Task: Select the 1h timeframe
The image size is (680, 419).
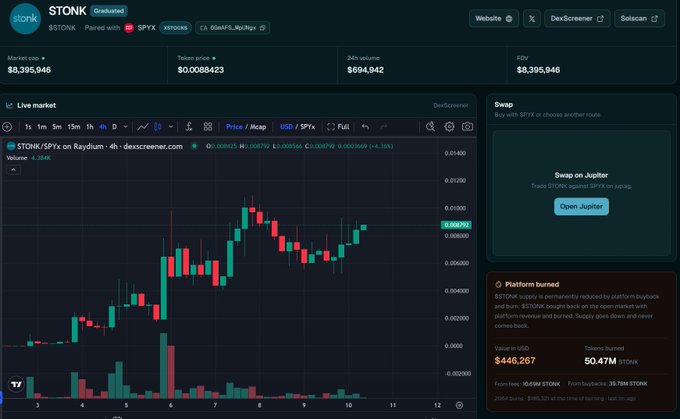Action: [90, 127]
